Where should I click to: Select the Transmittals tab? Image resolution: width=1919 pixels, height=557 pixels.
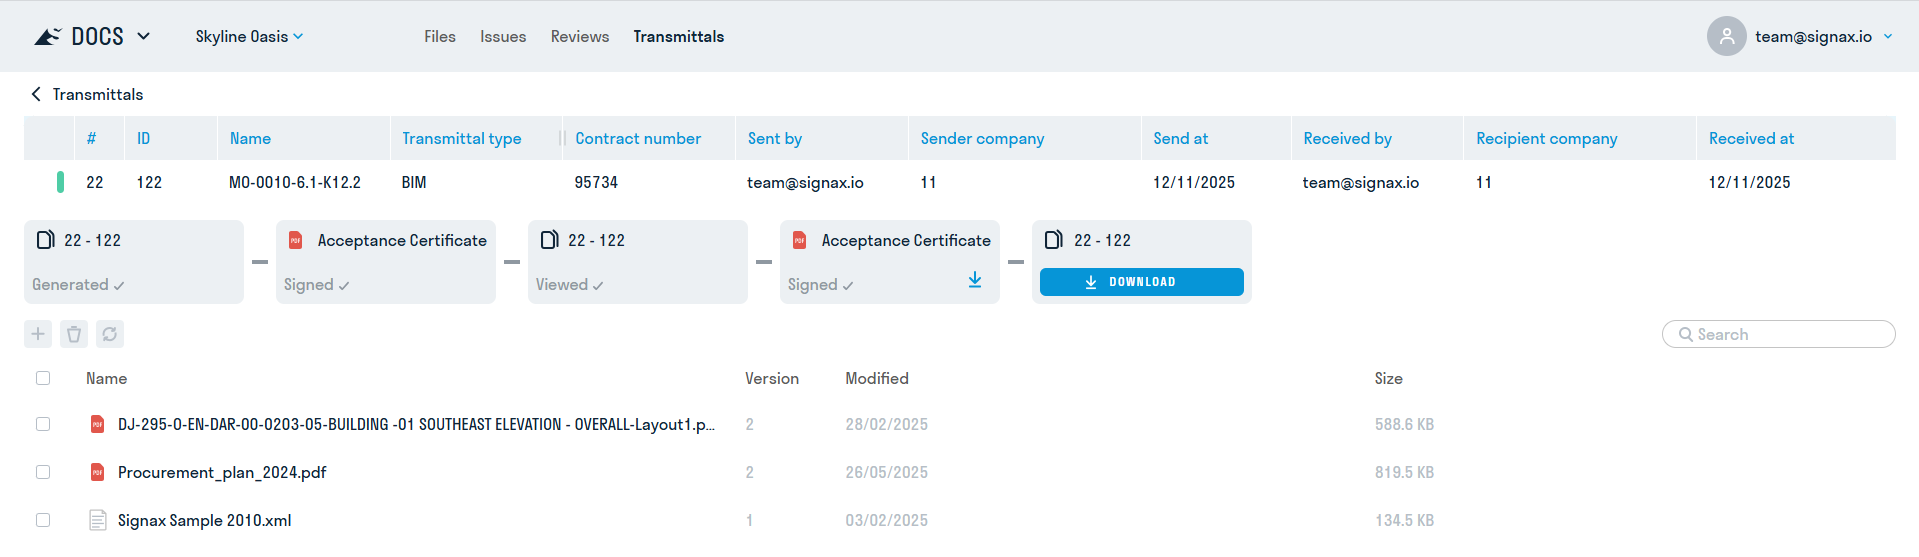point(678,36)
